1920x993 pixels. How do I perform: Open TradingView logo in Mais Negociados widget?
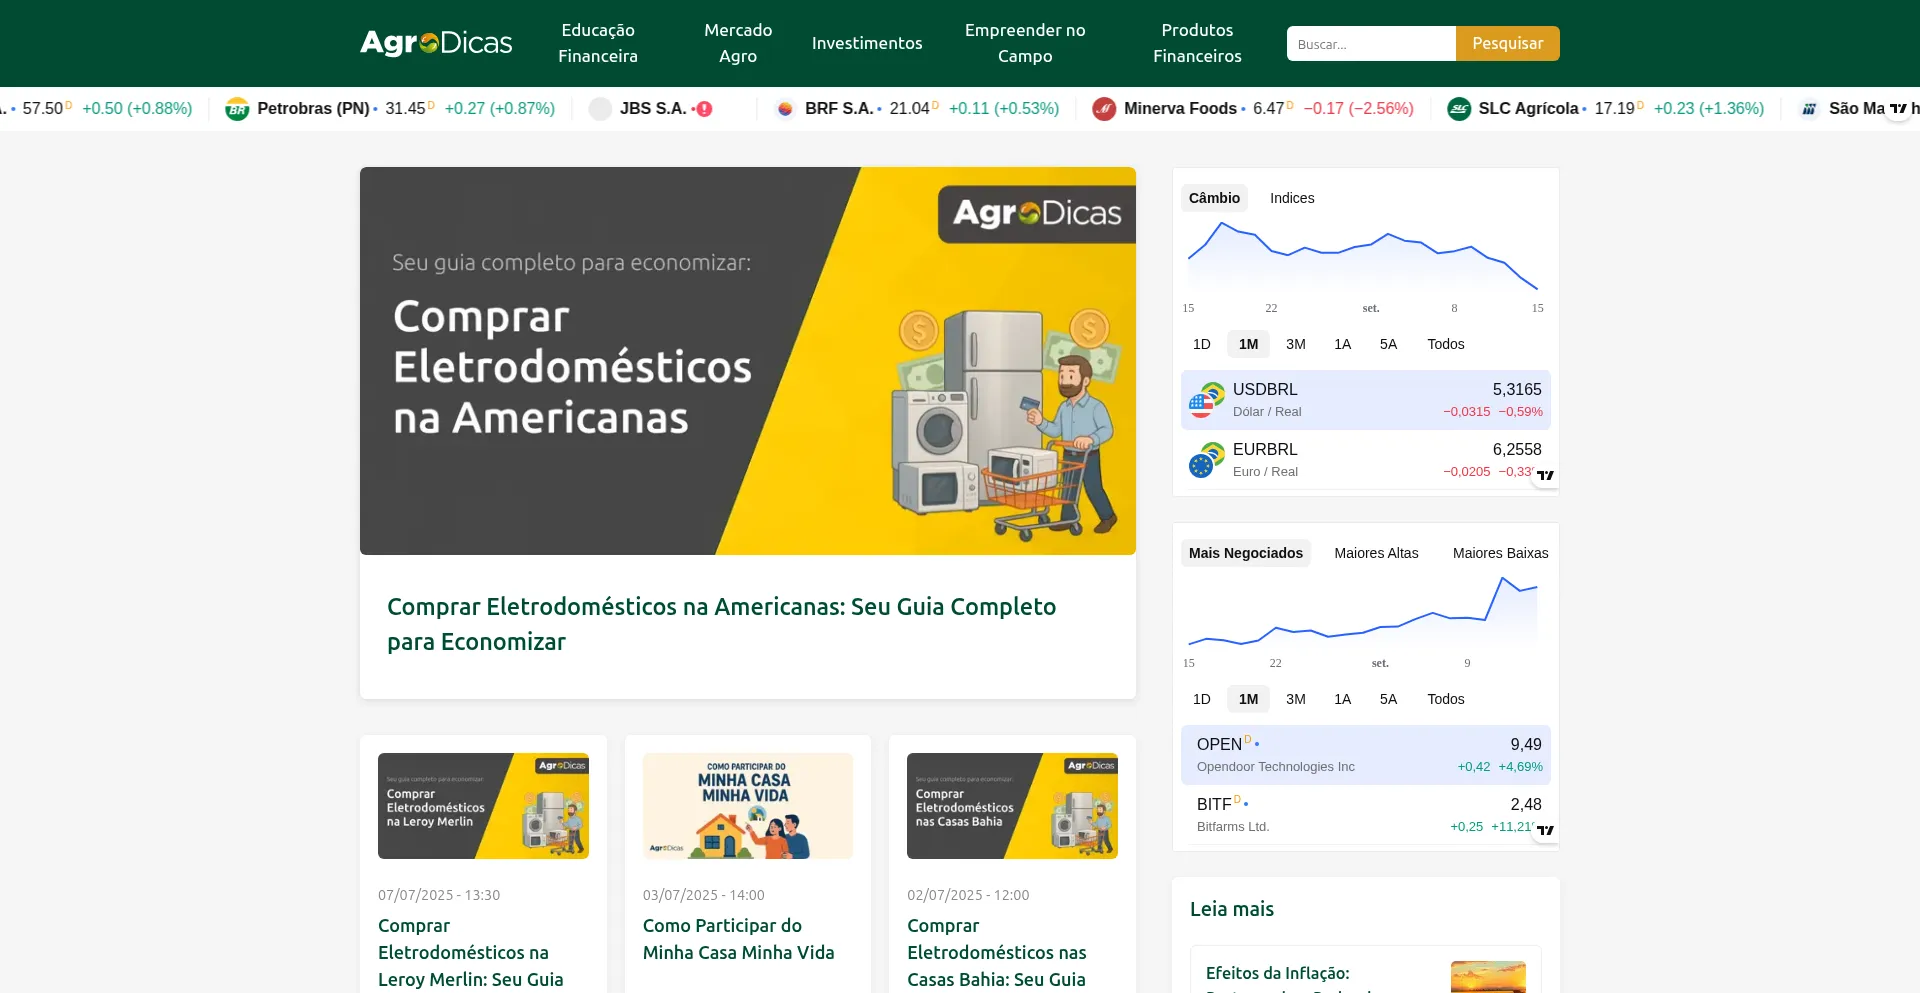(x=1545, y=830)
